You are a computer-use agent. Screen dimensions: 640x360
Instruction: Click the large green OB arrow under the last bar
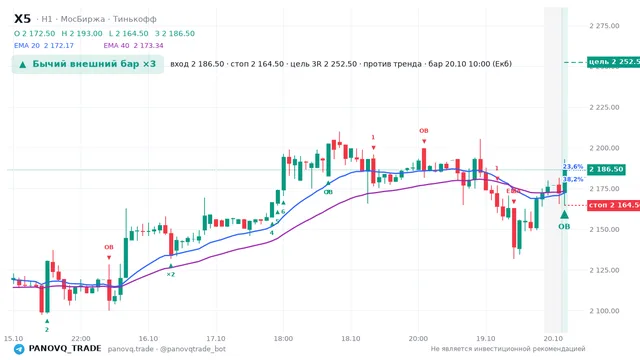[564, 214]
